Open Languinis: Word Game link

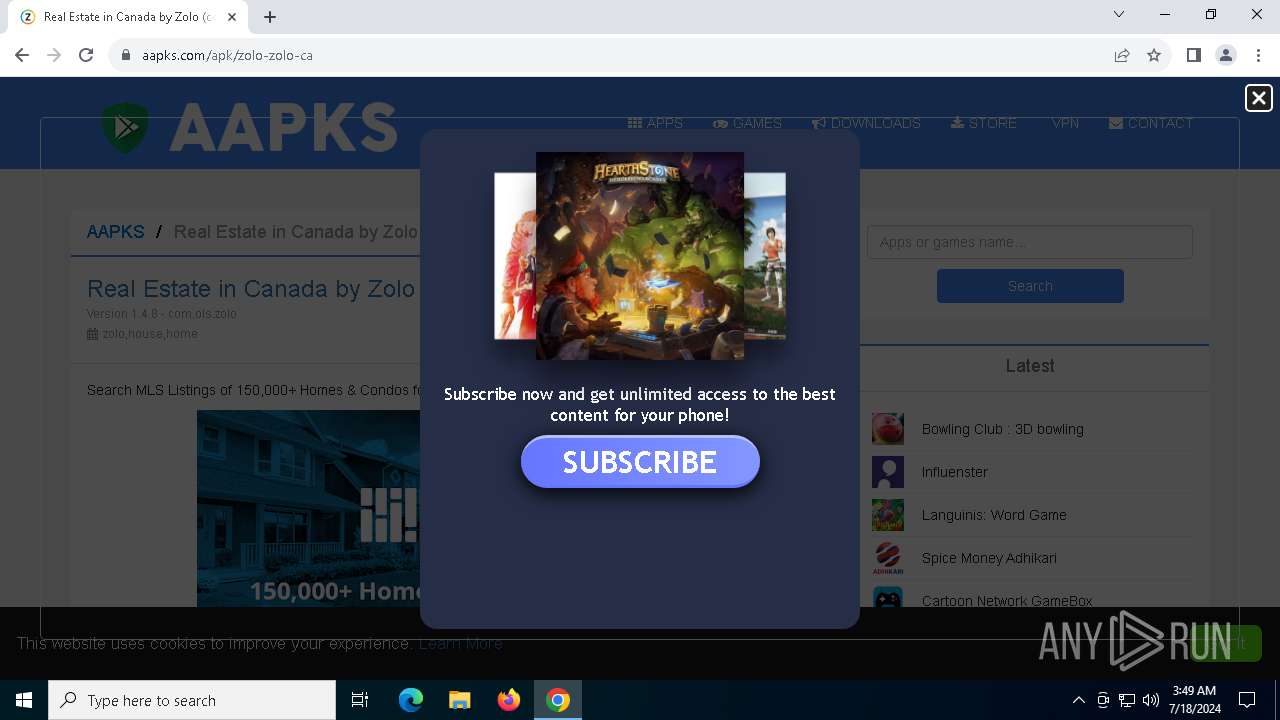click(x=994, y=515)
